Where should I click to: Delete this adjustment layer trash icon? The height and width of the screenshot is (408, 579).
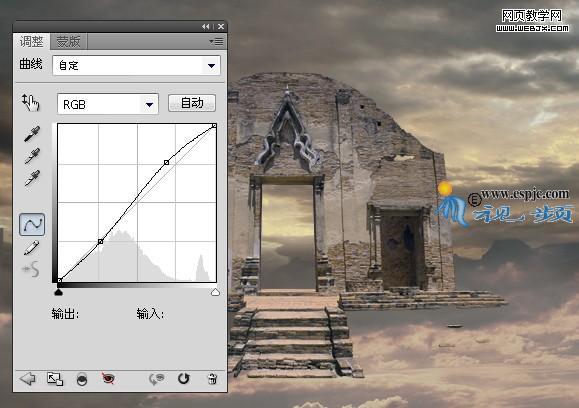[212, 379]
